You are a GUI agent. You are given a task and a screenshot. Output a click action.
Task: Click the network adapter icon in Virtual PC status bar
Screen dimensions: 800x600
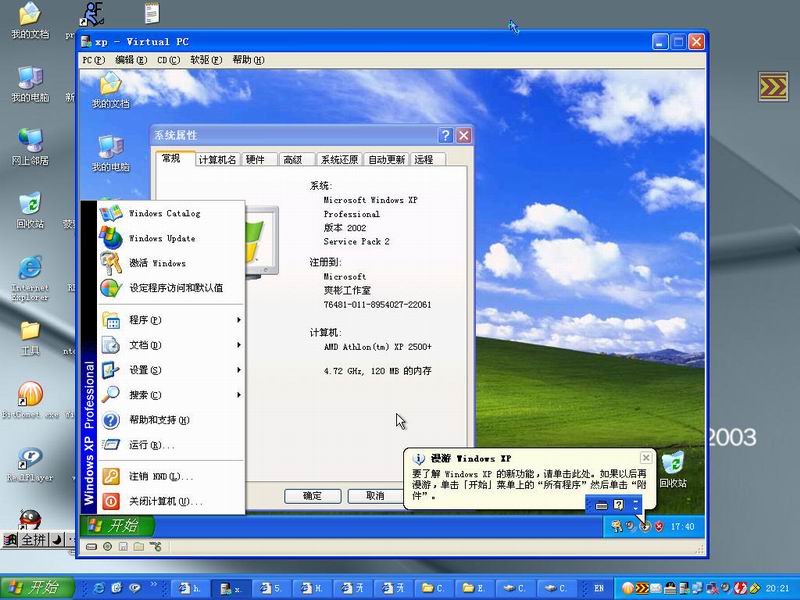click(156, 547)
